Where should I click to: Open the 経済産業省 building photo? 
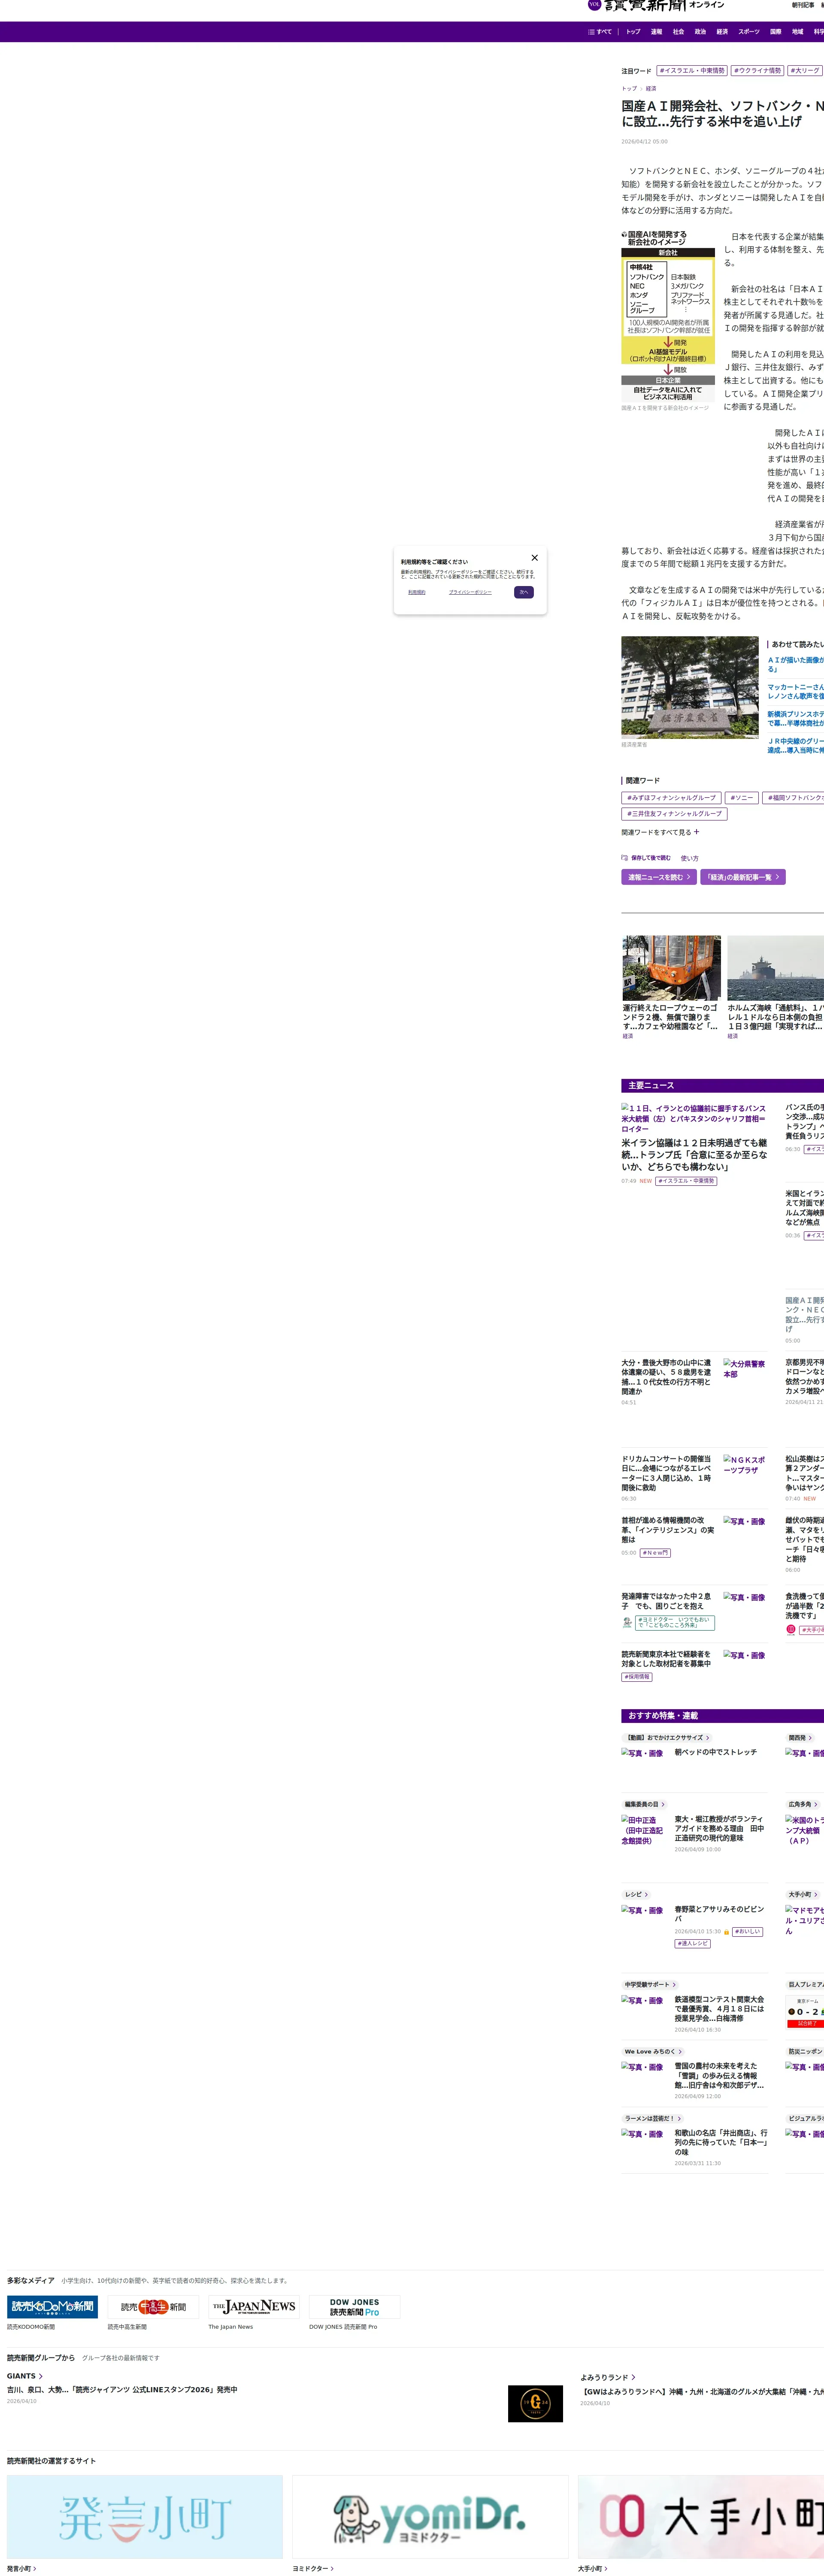690,687
